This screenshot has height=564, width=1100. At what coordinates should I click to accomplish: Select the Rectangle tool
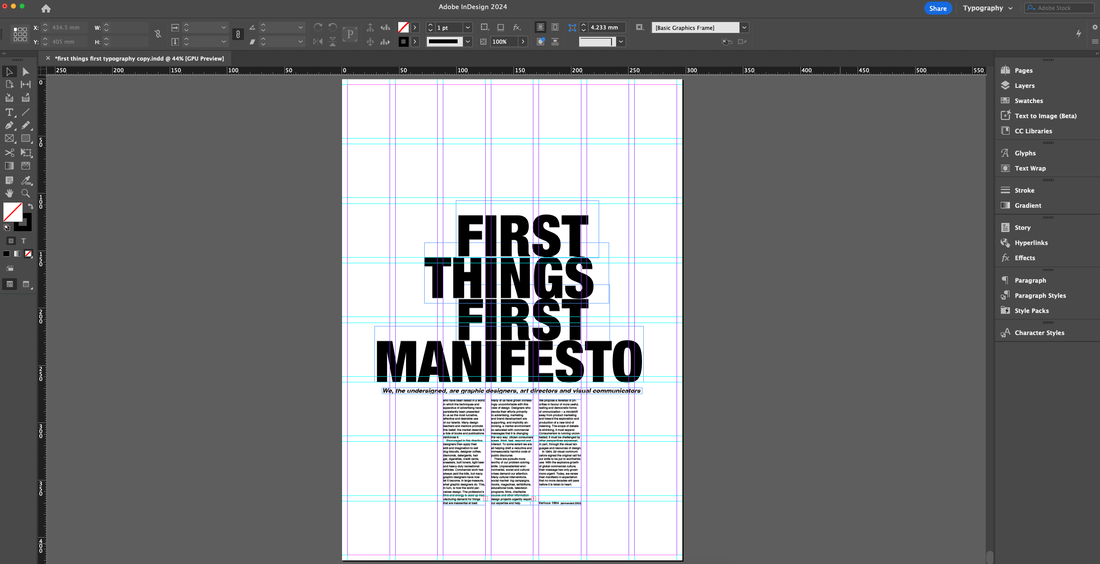point(26,139)
